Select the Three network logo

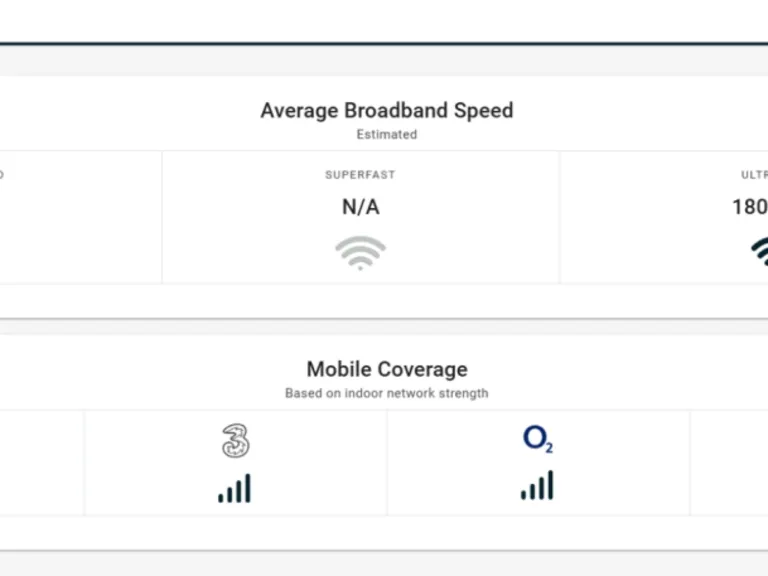point(235,441)
